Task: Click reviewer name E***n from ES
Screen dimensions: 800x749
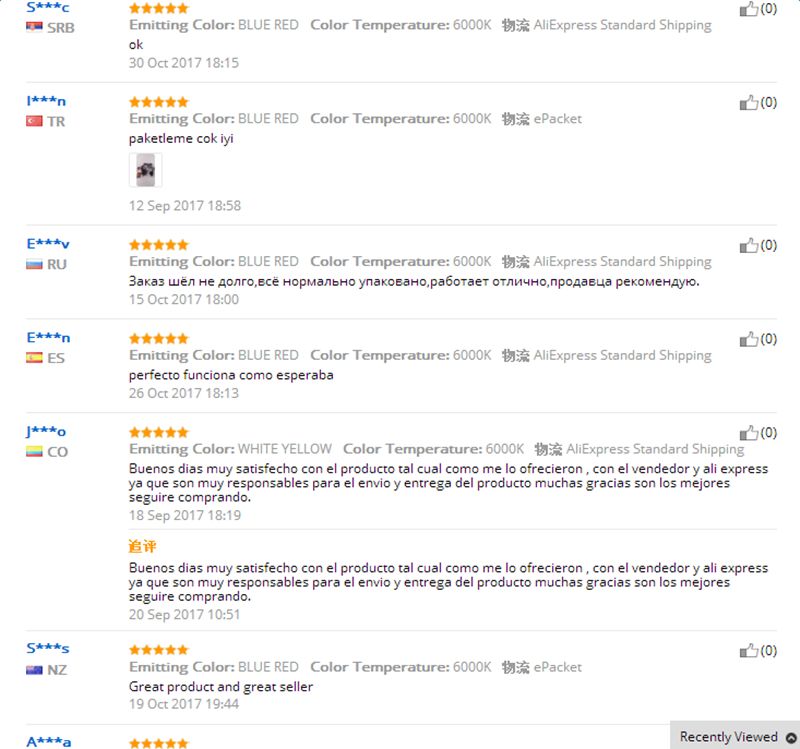Action: pos(48,338)
